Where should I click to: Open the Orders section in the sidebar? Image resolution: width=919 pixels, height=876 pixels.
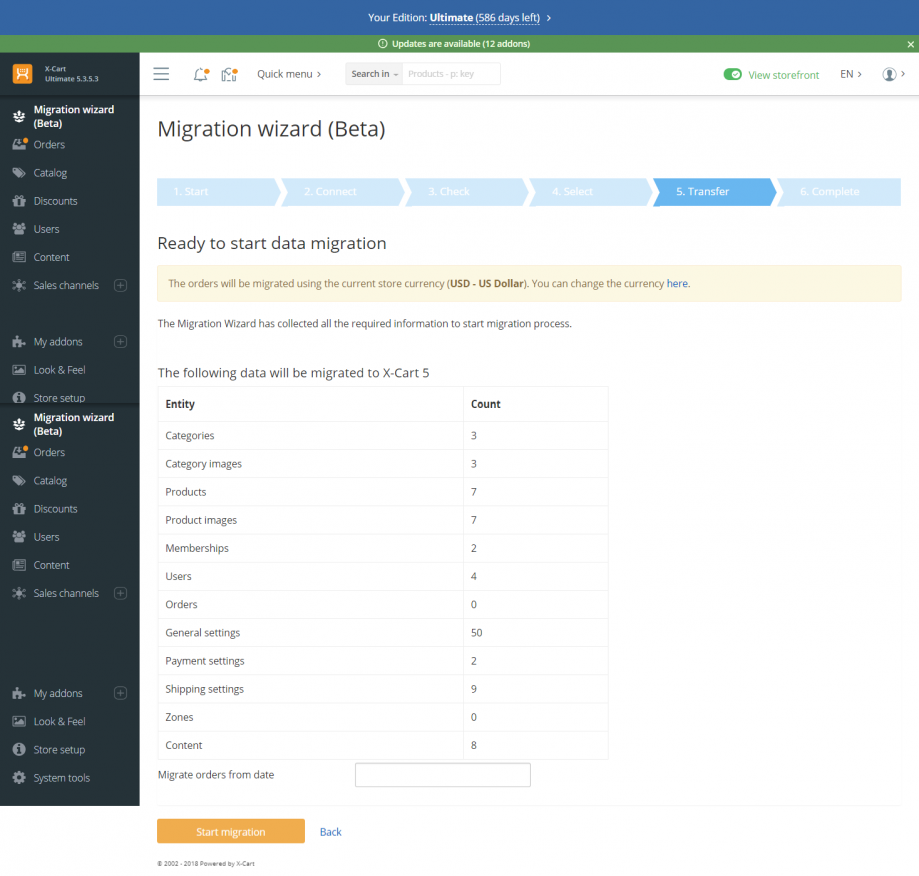coord(48,144)
